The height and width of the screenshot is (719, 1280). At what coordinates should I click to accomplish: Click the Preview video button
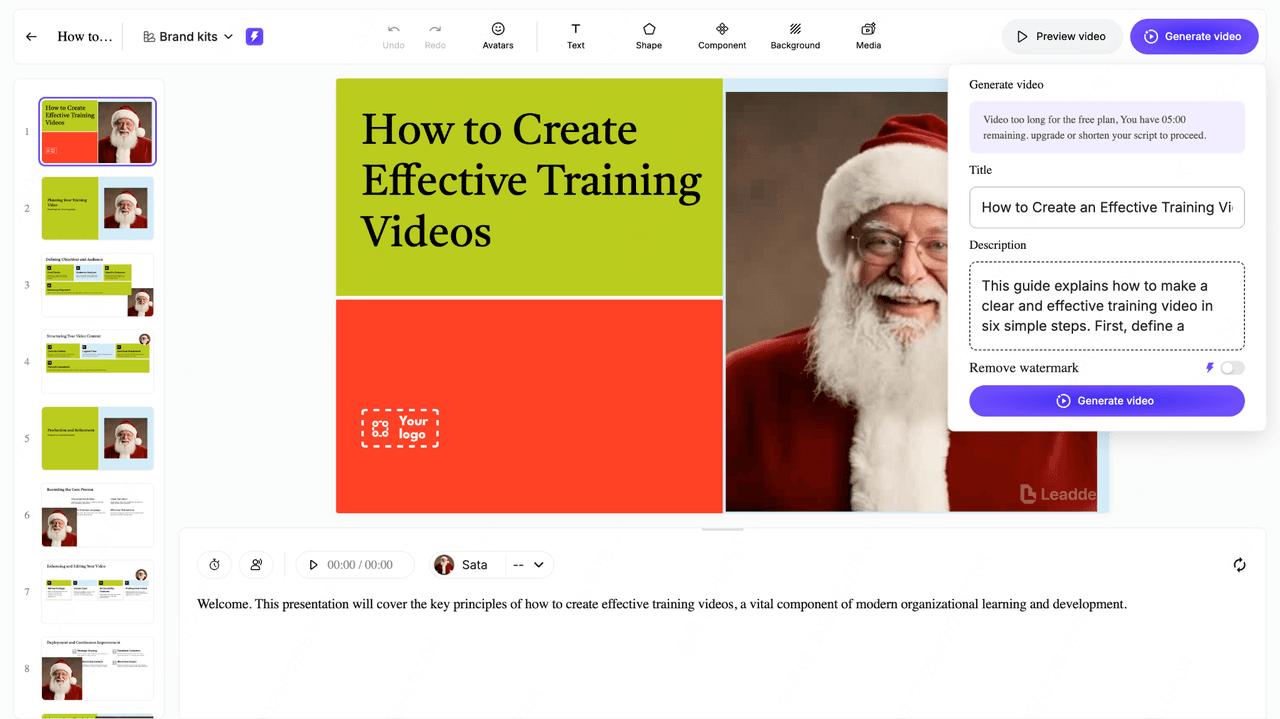tap(1061, 37)
